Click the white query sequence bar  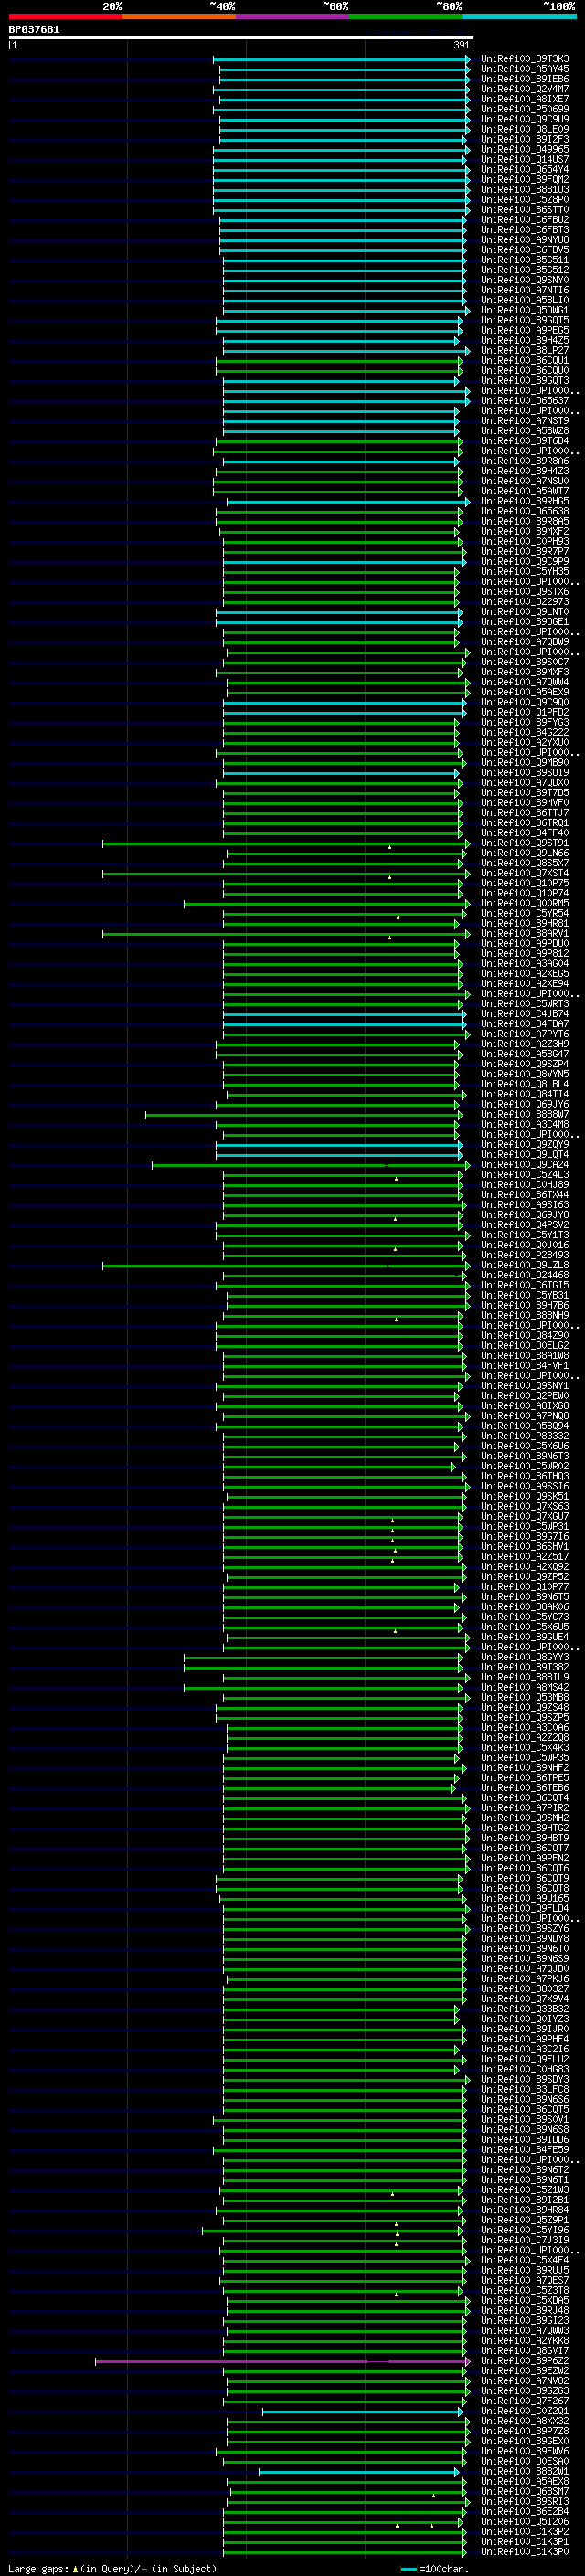click(x=241, y=37)
